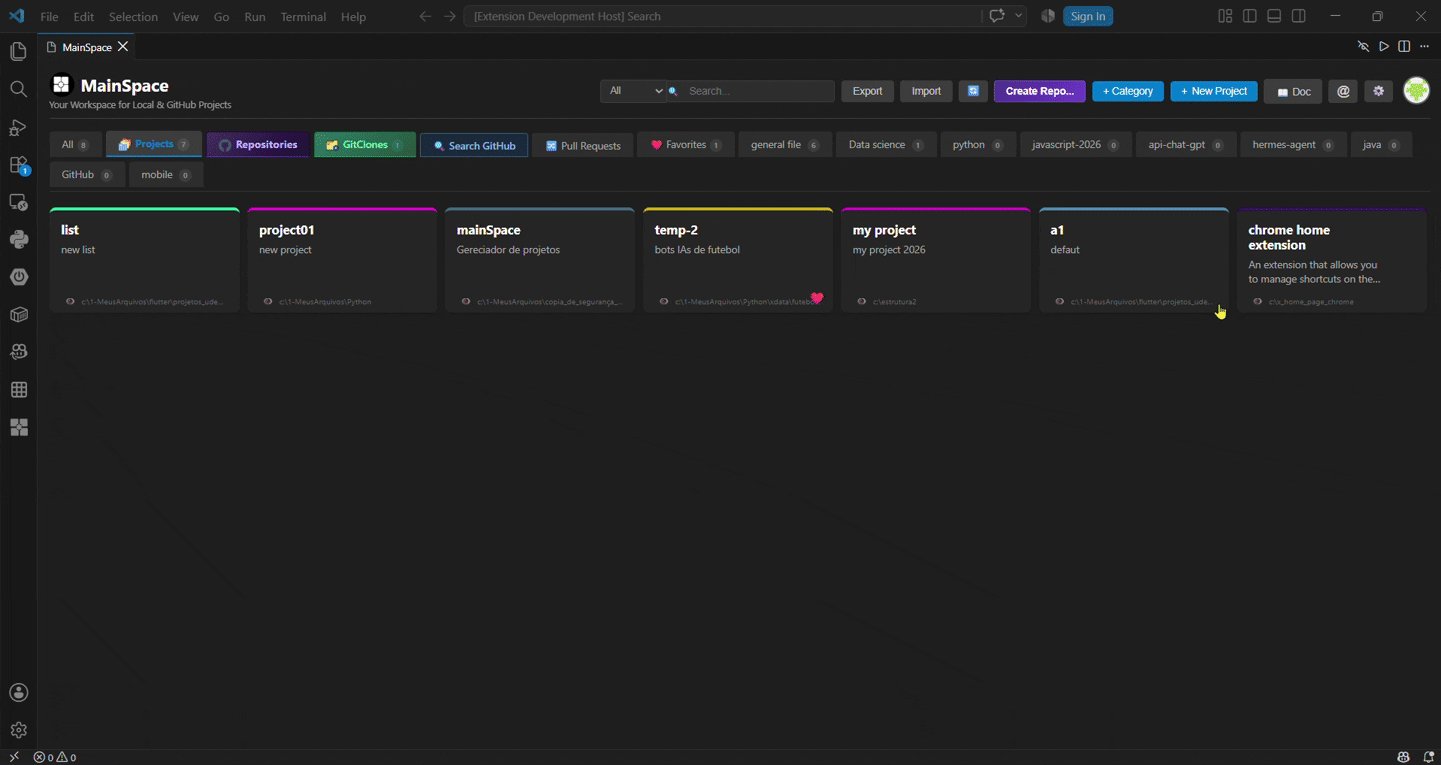Viewport: 1441px width, 765px height.
Task: Open the MainSpace icon in the activity bar
Action: (18, 427)
